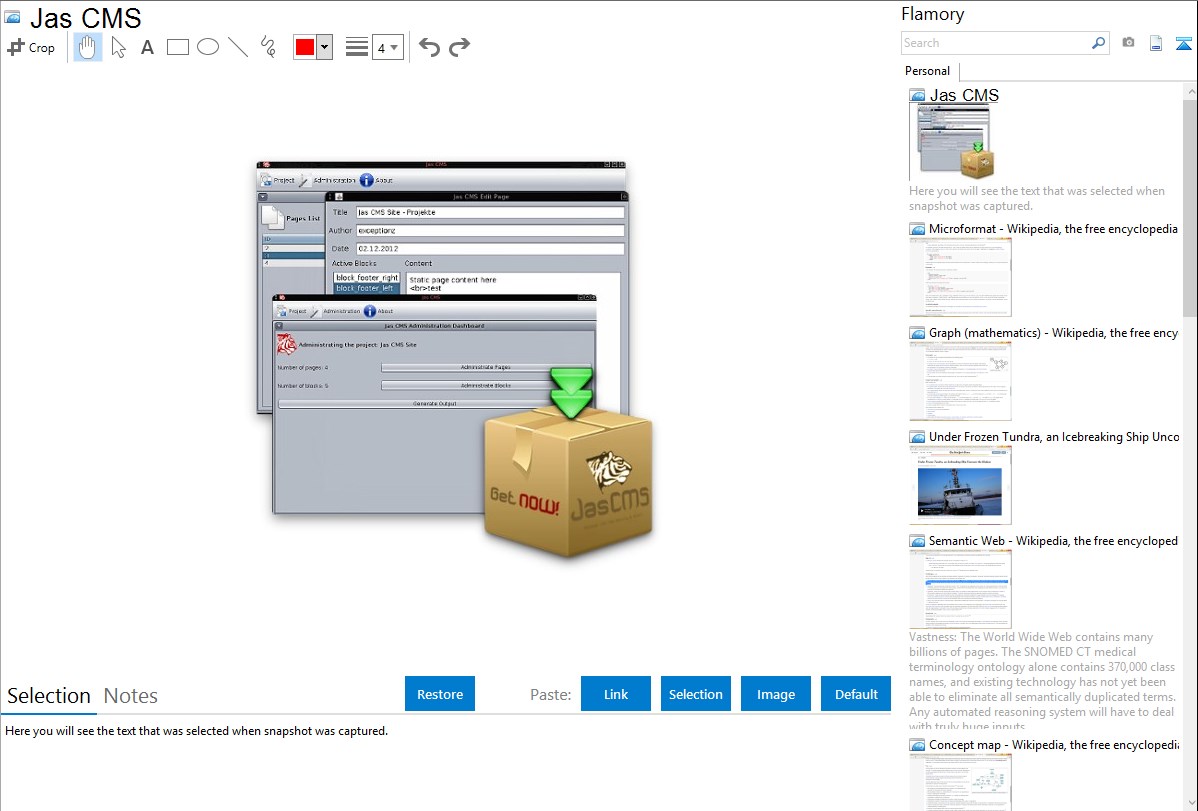Select the straight line tool
1198x811 pixels.
tap(238, 47)
